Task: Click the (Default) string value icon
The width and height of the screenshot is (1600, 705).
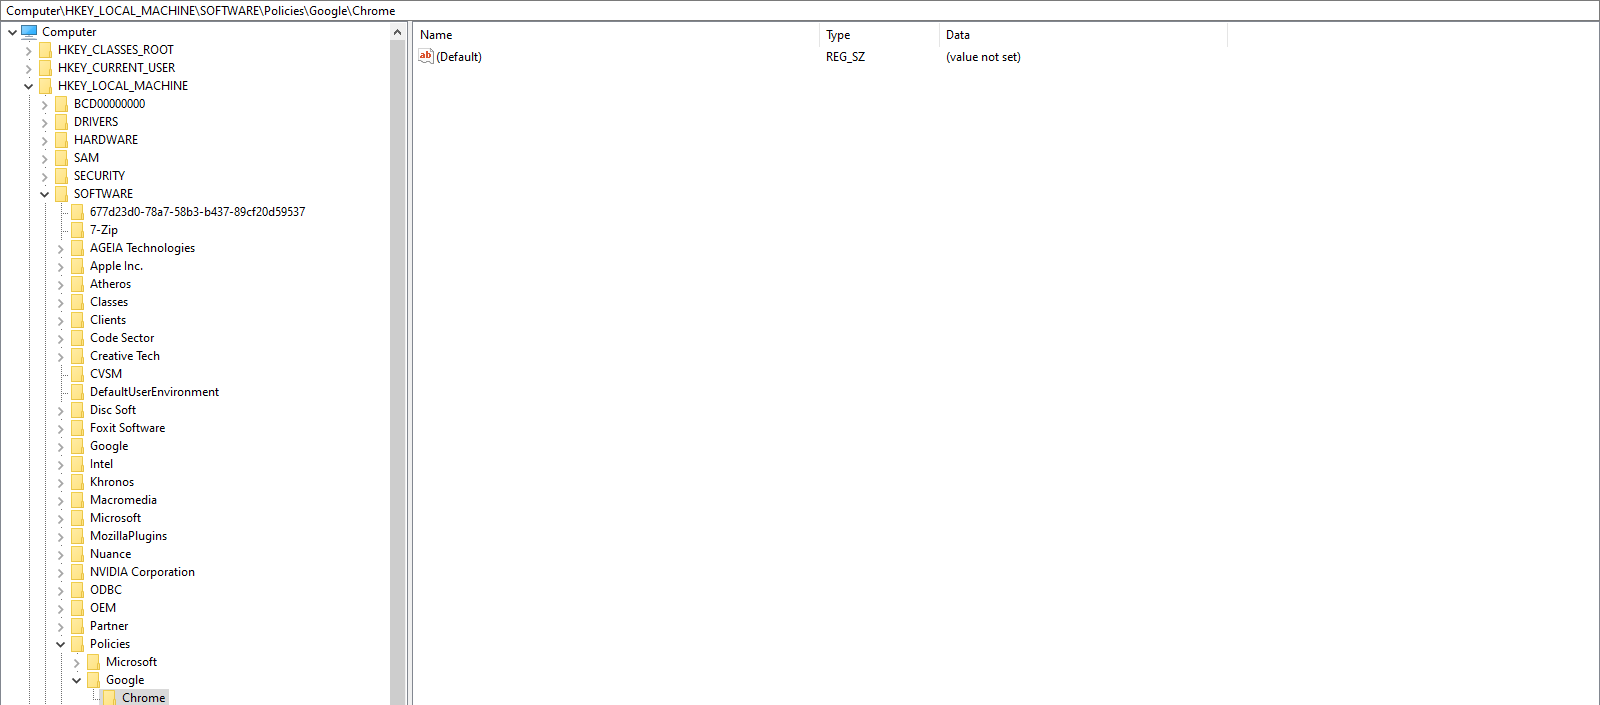Action: tap(426, 57)
